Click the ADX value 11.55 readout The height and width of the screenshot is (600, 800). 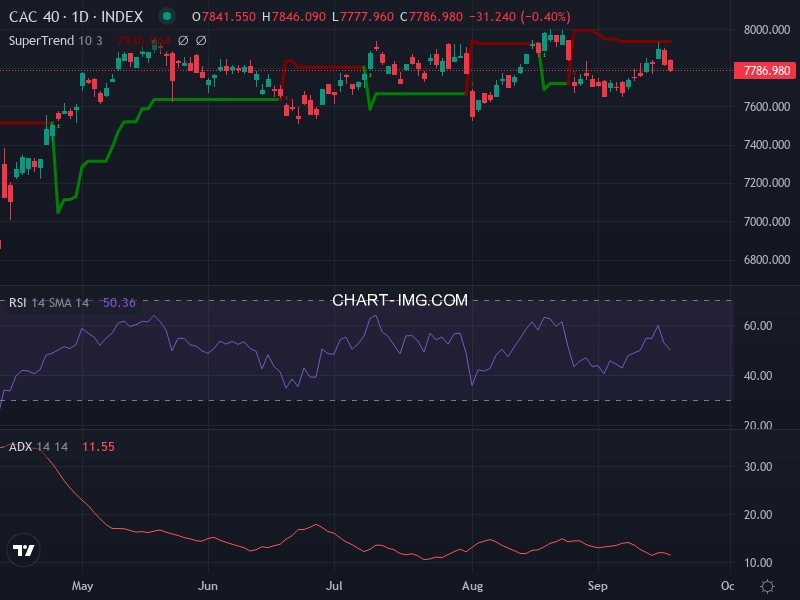(x=98, y=447)
